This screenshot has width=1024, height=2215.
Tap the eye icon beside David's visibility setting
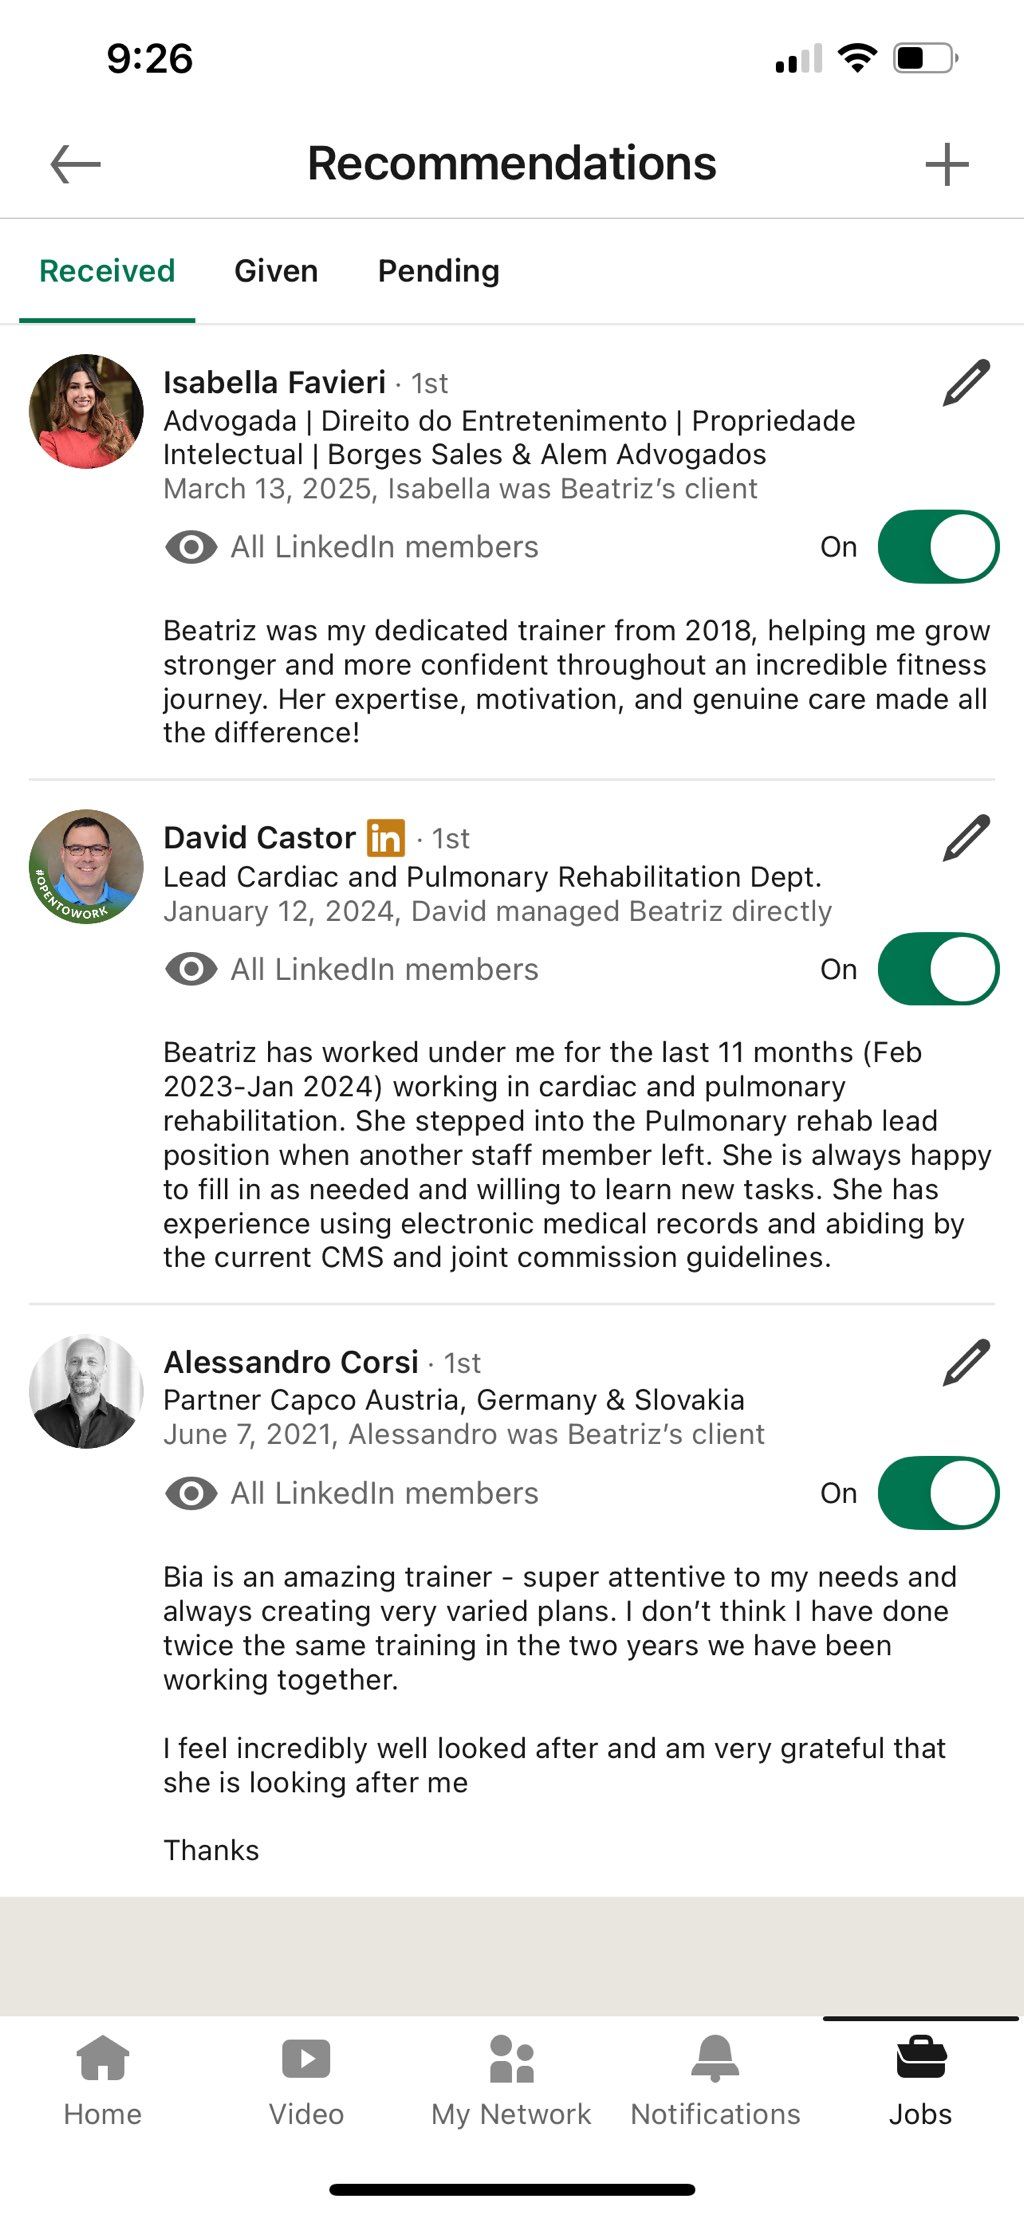(x=191, y=969)
